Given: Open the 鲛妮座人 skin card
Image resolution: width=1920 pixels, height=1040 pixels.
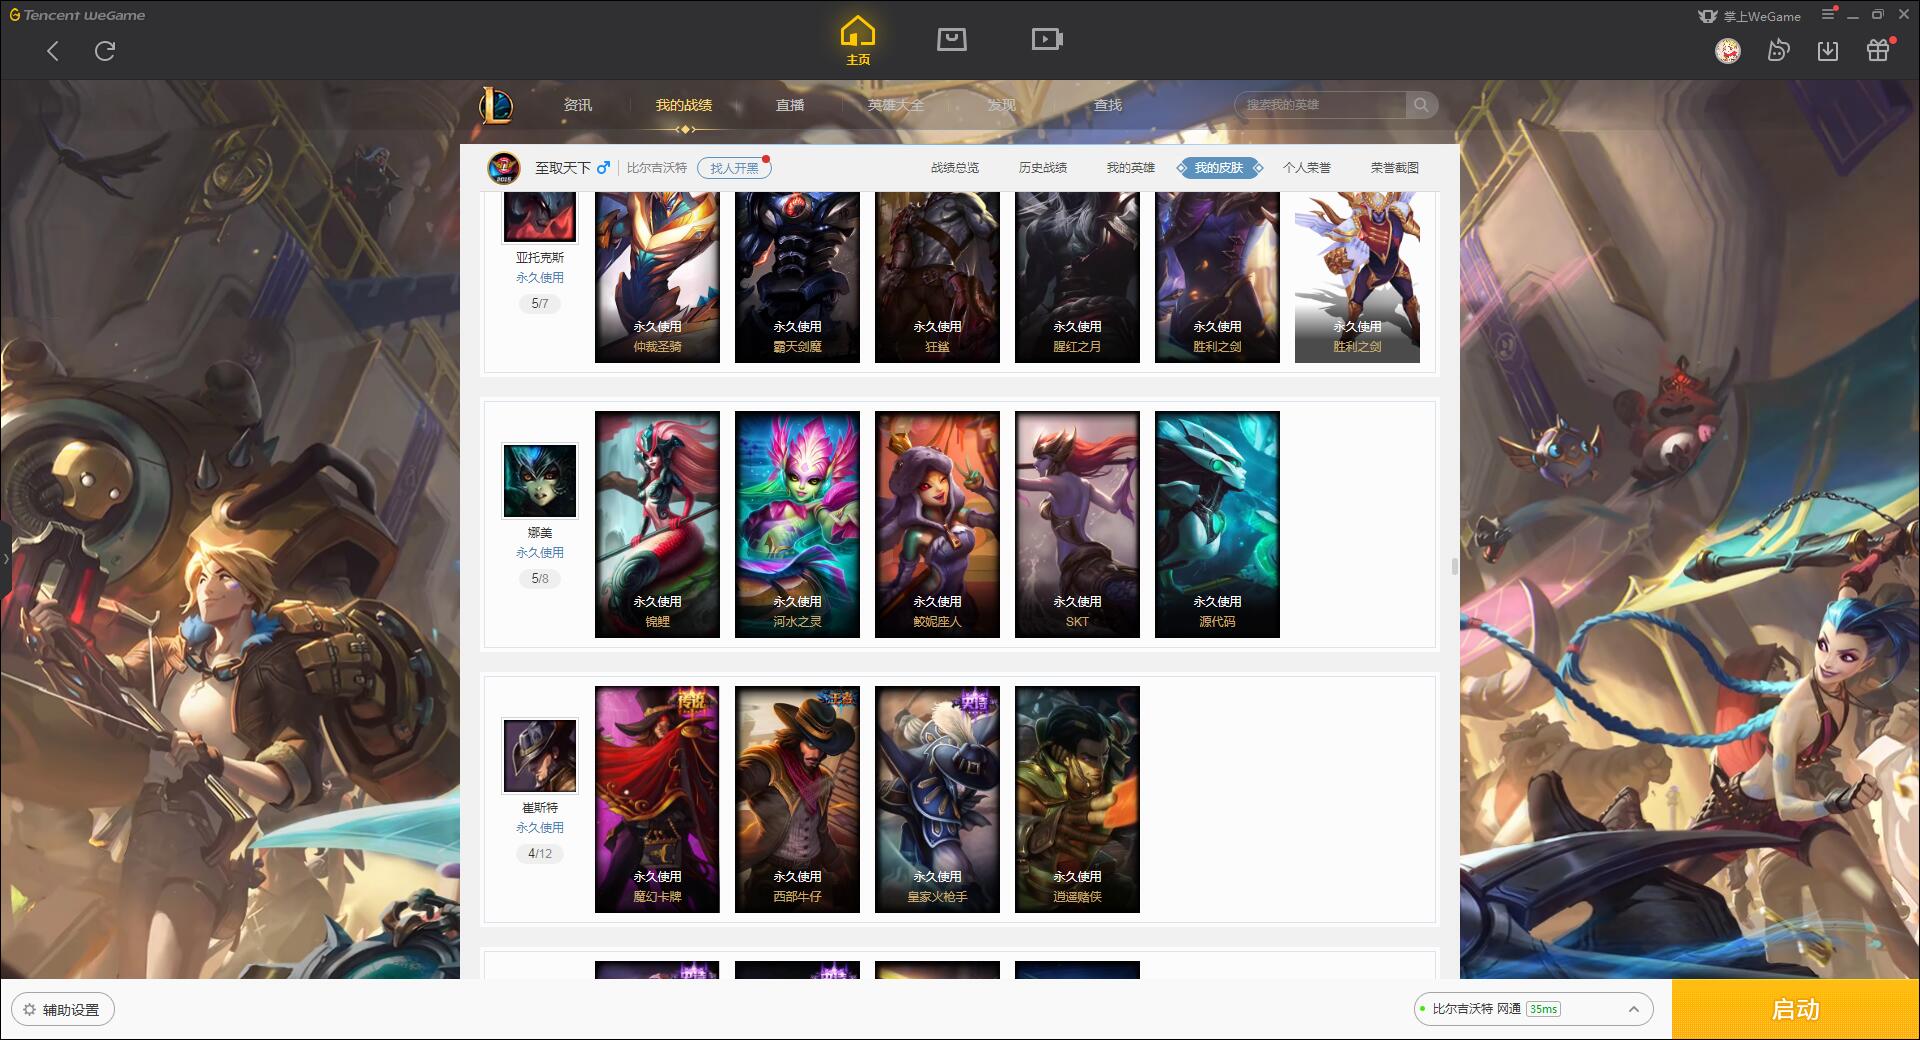Looking at the screenshot, I should pyautogui.click(x=937, y=524).
